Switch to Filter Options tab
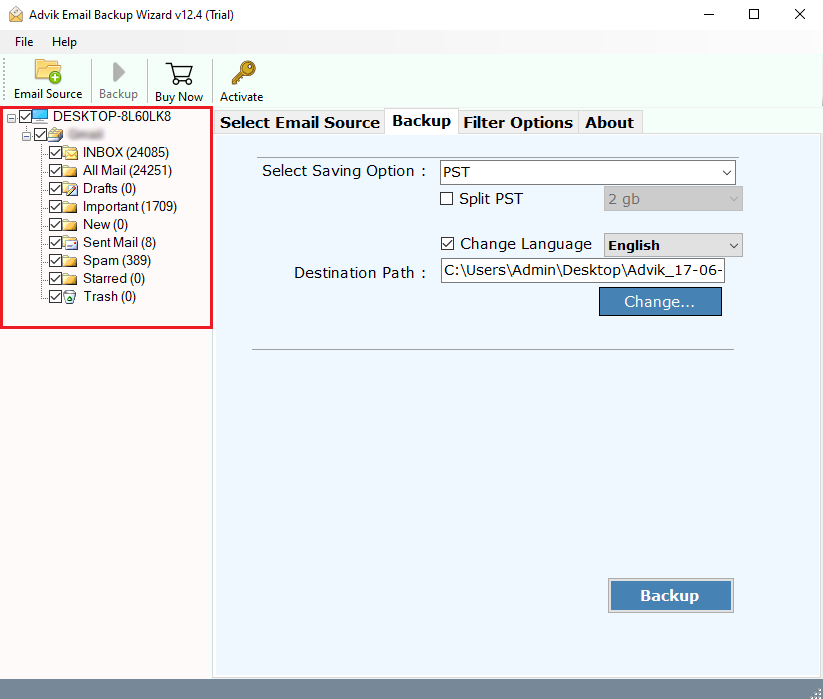 tap(518, 122)
